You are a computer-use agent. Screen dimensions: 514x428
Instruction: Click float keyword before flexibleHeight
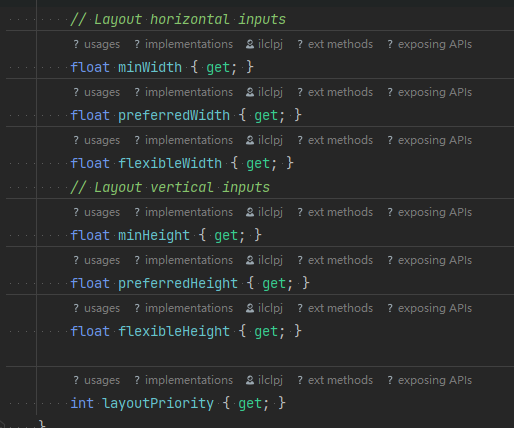pyautogui.click(x=90, y=331)
